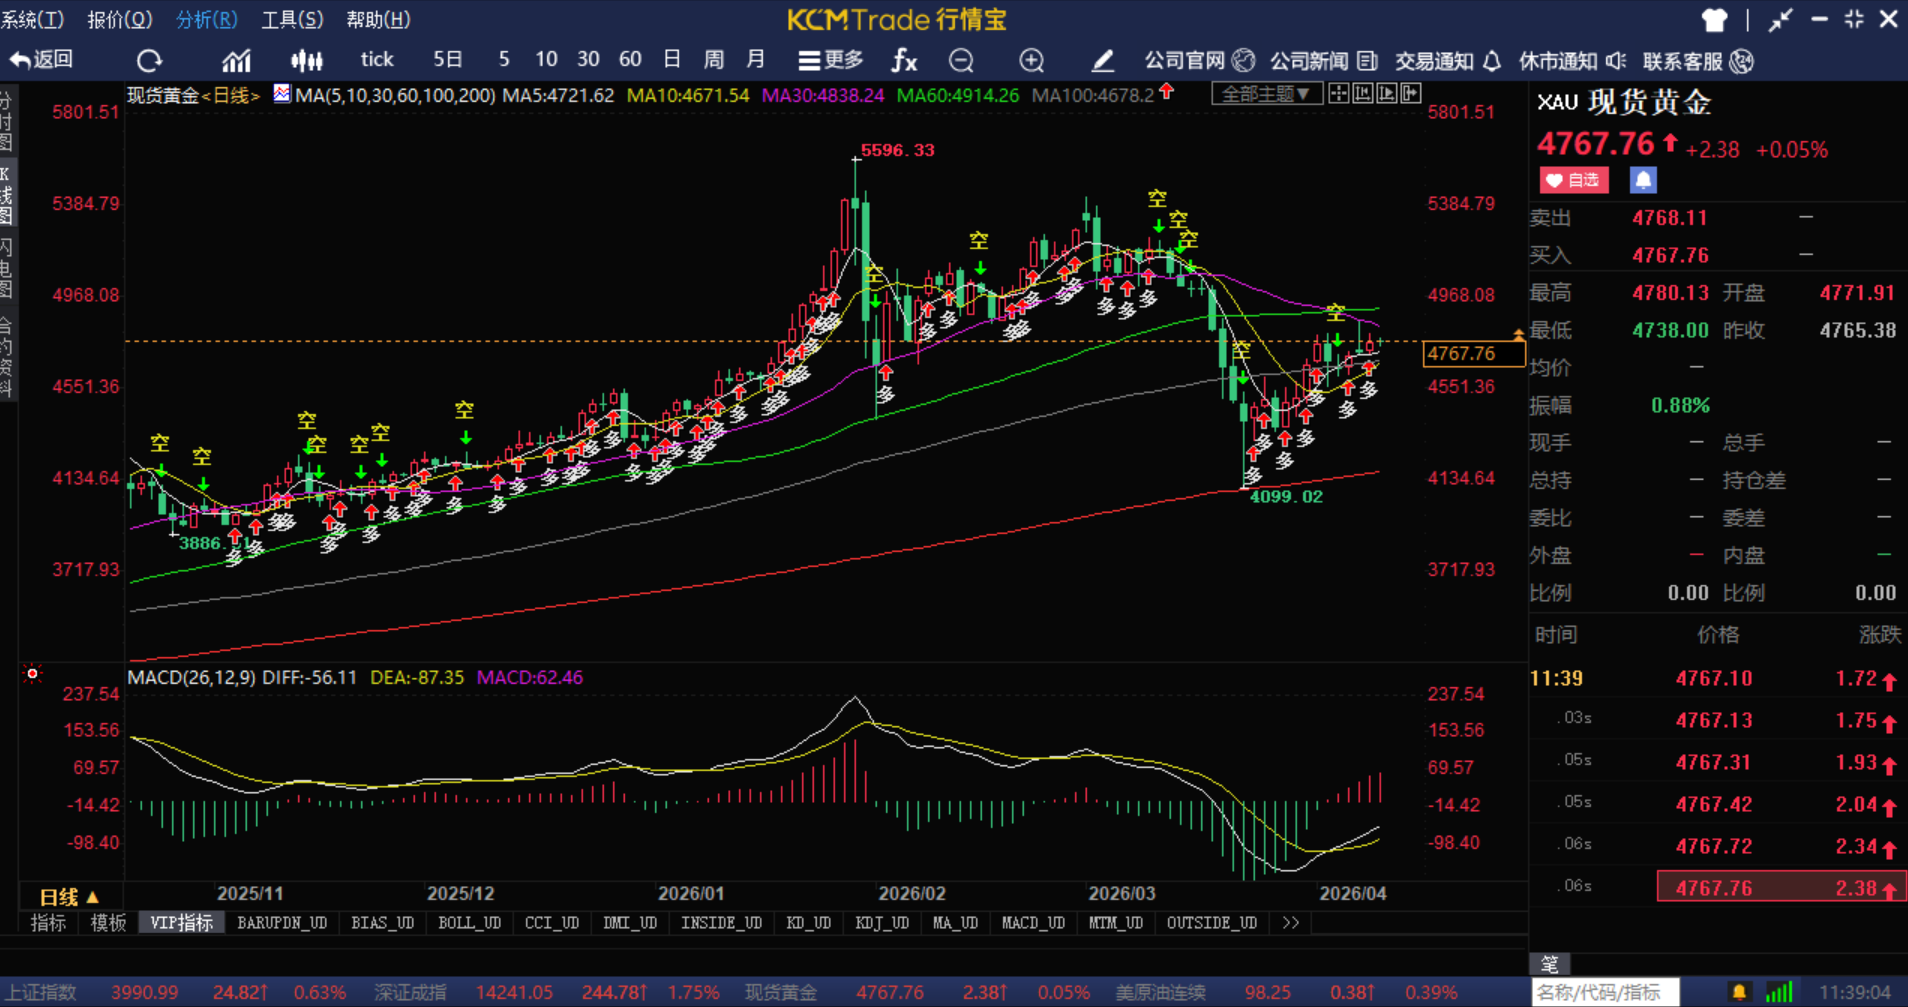The width and height of the screenshot is (1908, 1007).
Task: Click the compact mode diagonal arrows icon
Action: tap(1780, 20)
